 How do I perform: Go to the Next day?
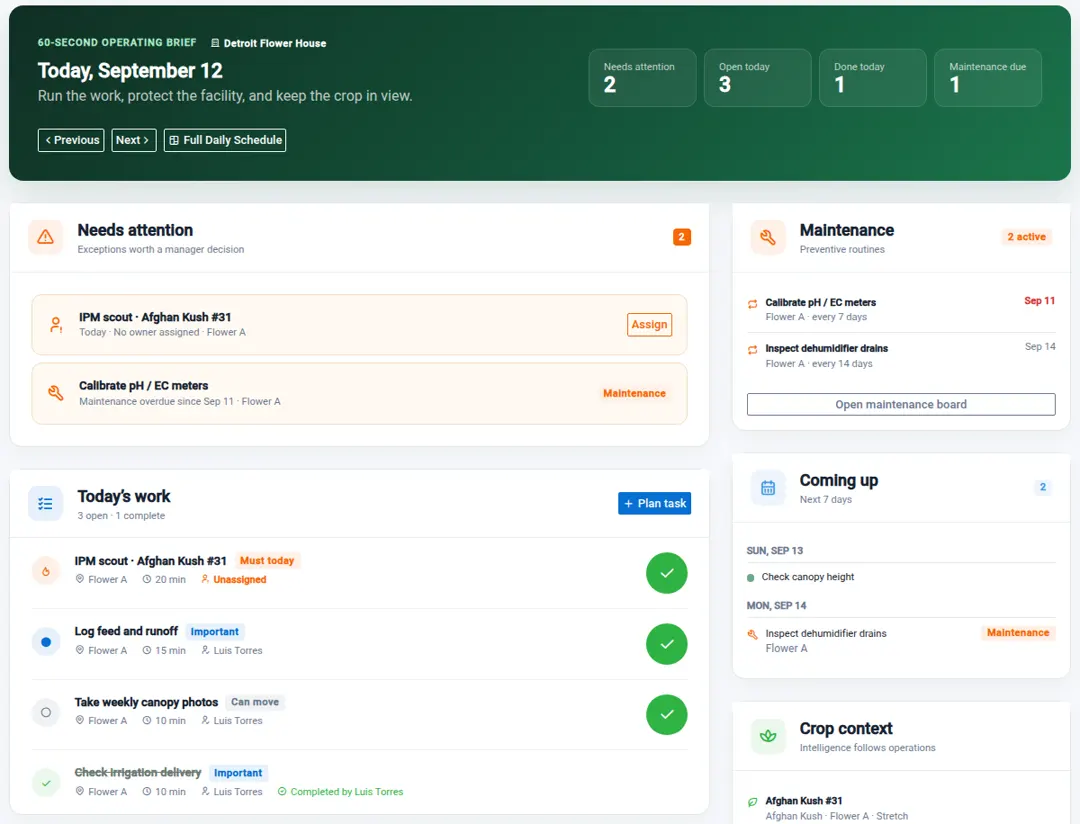coord(134,140)
